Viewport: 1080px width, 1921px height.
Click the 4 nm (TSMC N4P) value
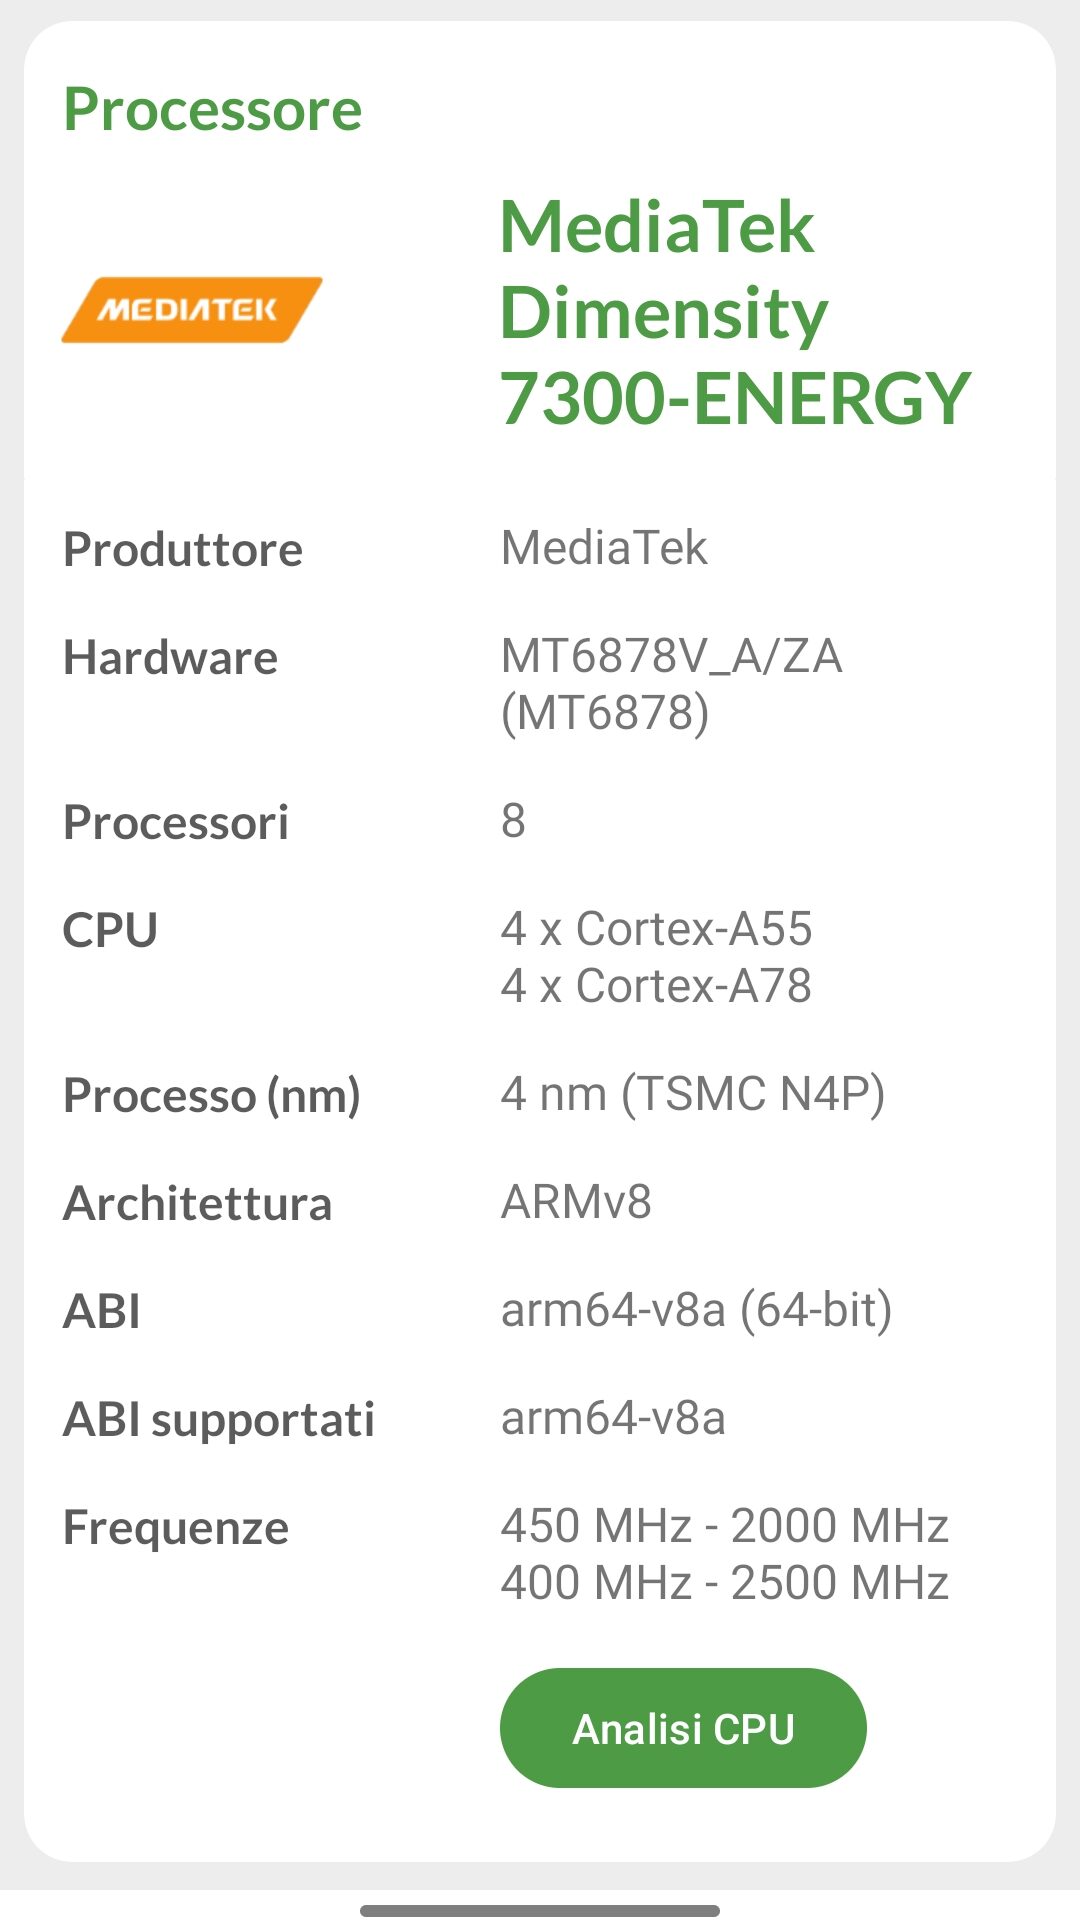click(x=692, y=1094)
